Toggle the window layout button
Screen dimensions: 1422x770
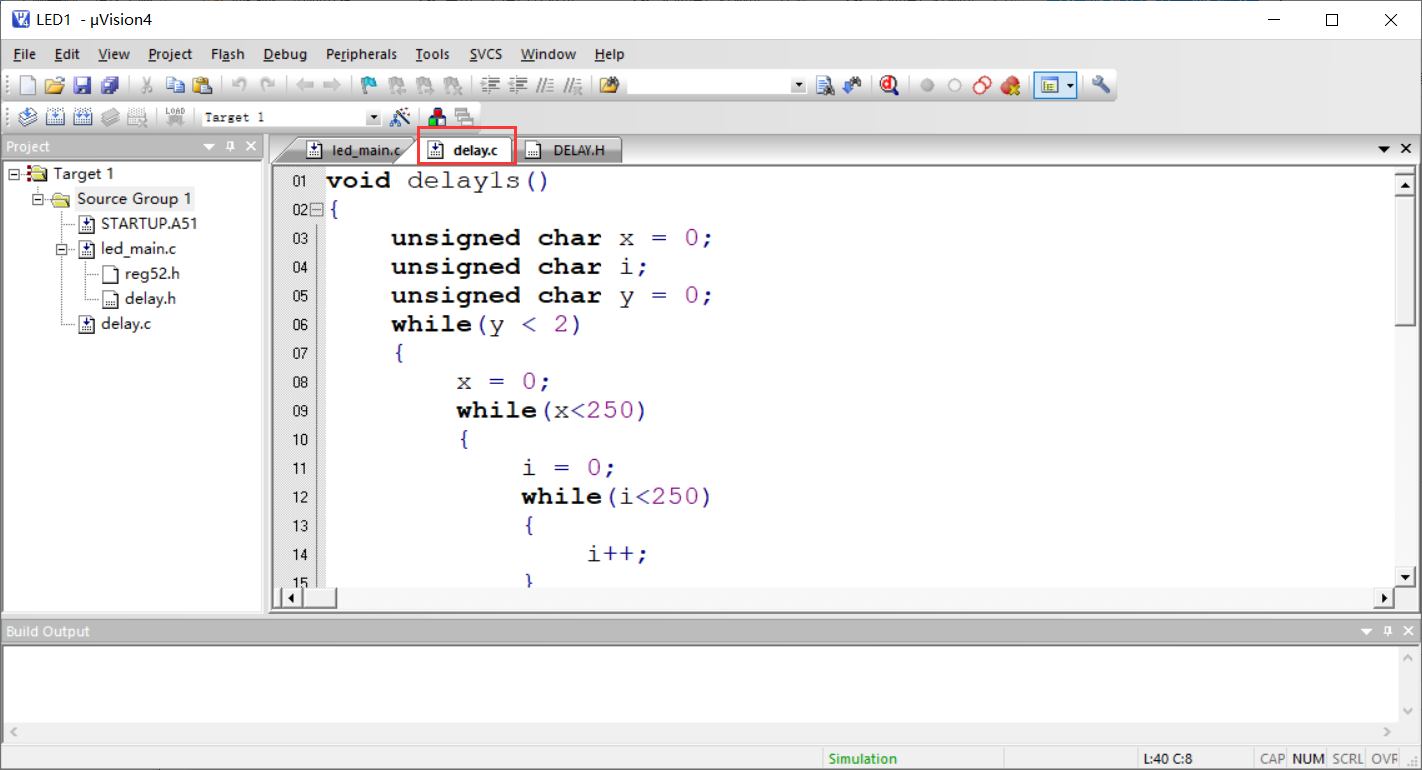(x=1049, y=86)
